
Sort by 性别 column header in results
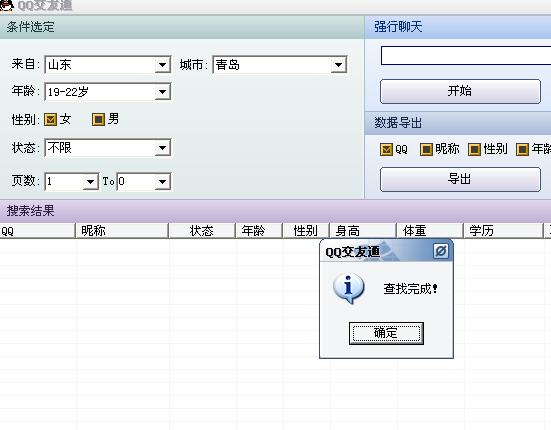[306, 231]
